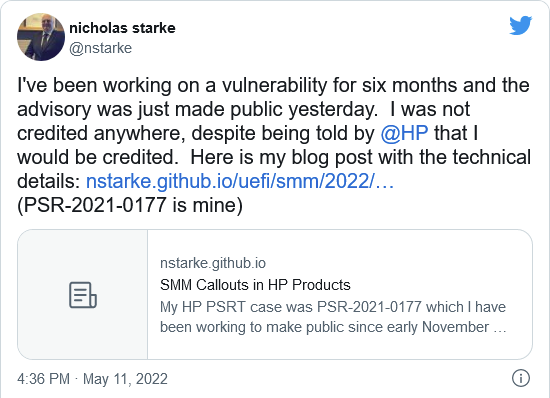Screen dimensions: 550x398
Task: Click the Twitter bird logo
Action: 521,25
